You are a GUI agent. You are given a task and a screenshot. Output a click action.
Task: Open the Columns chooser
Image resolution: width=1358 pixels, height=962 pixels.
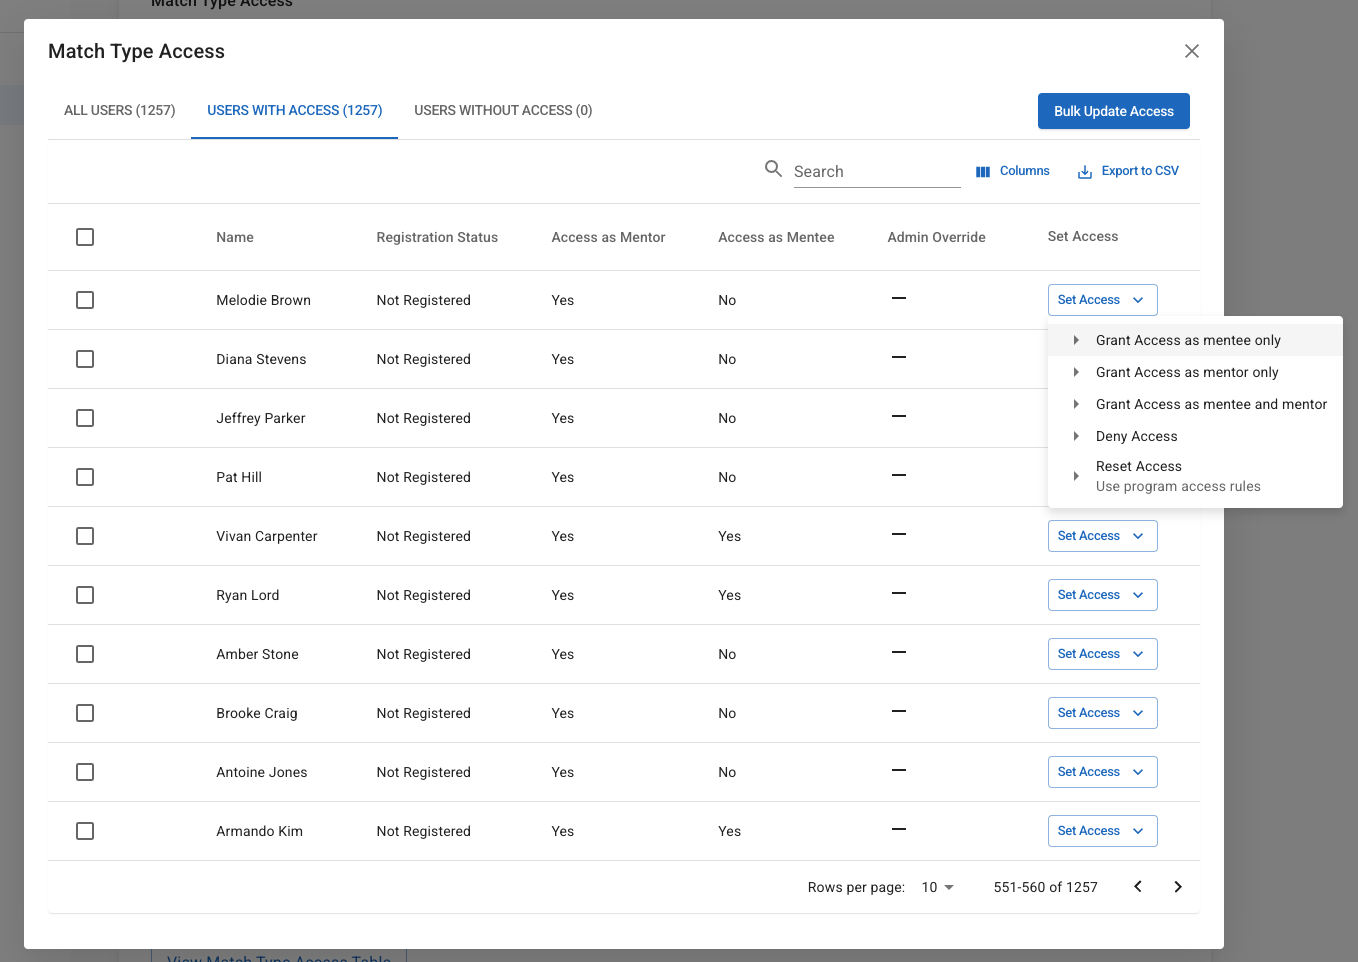(x=1013, y=171)
